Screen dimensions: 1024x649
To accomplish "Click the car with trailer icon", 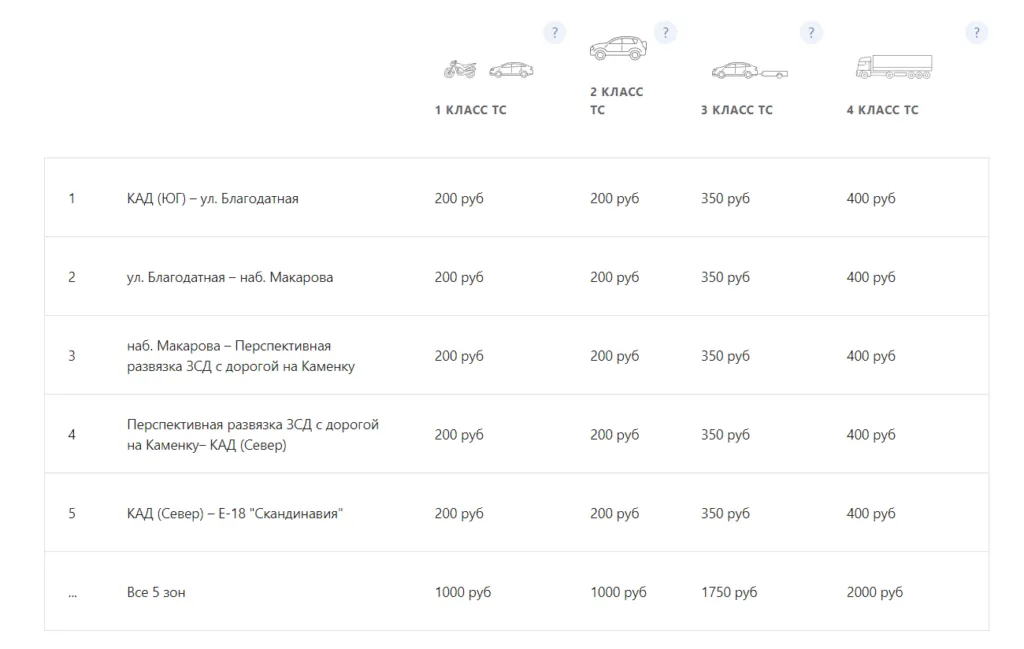I will 749,71.
